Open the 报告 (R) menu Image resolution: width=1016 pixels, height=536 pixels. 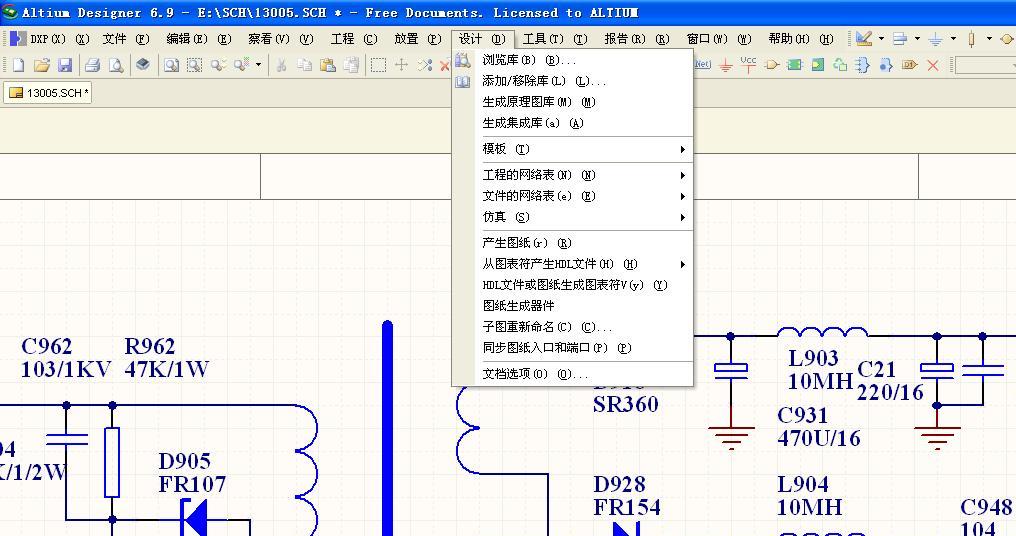(637, 39)
